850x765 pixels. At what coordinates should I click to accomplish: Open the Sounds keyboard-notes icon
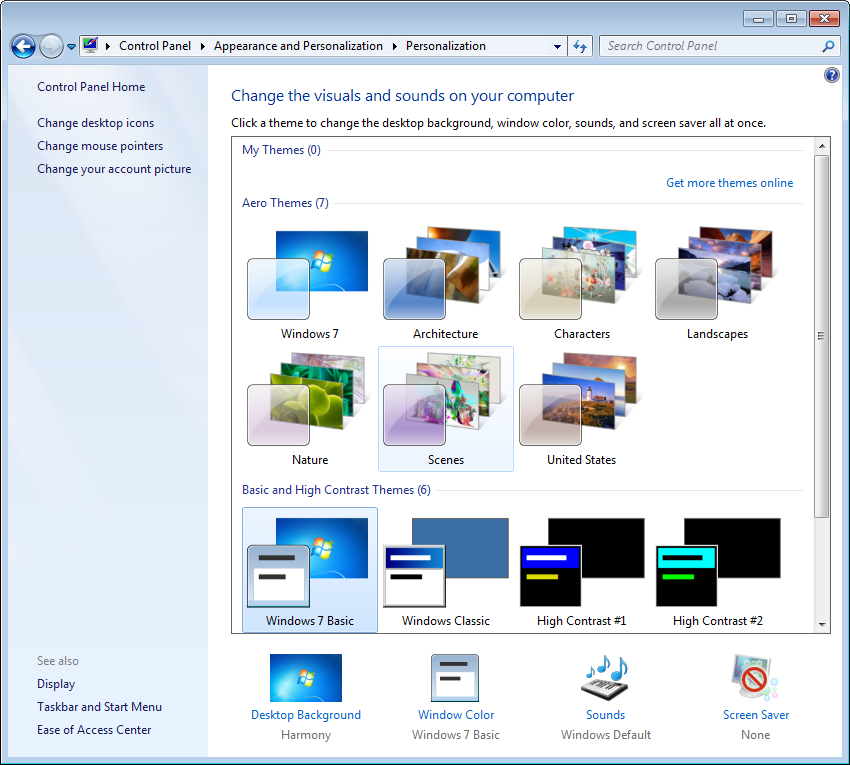606,678
